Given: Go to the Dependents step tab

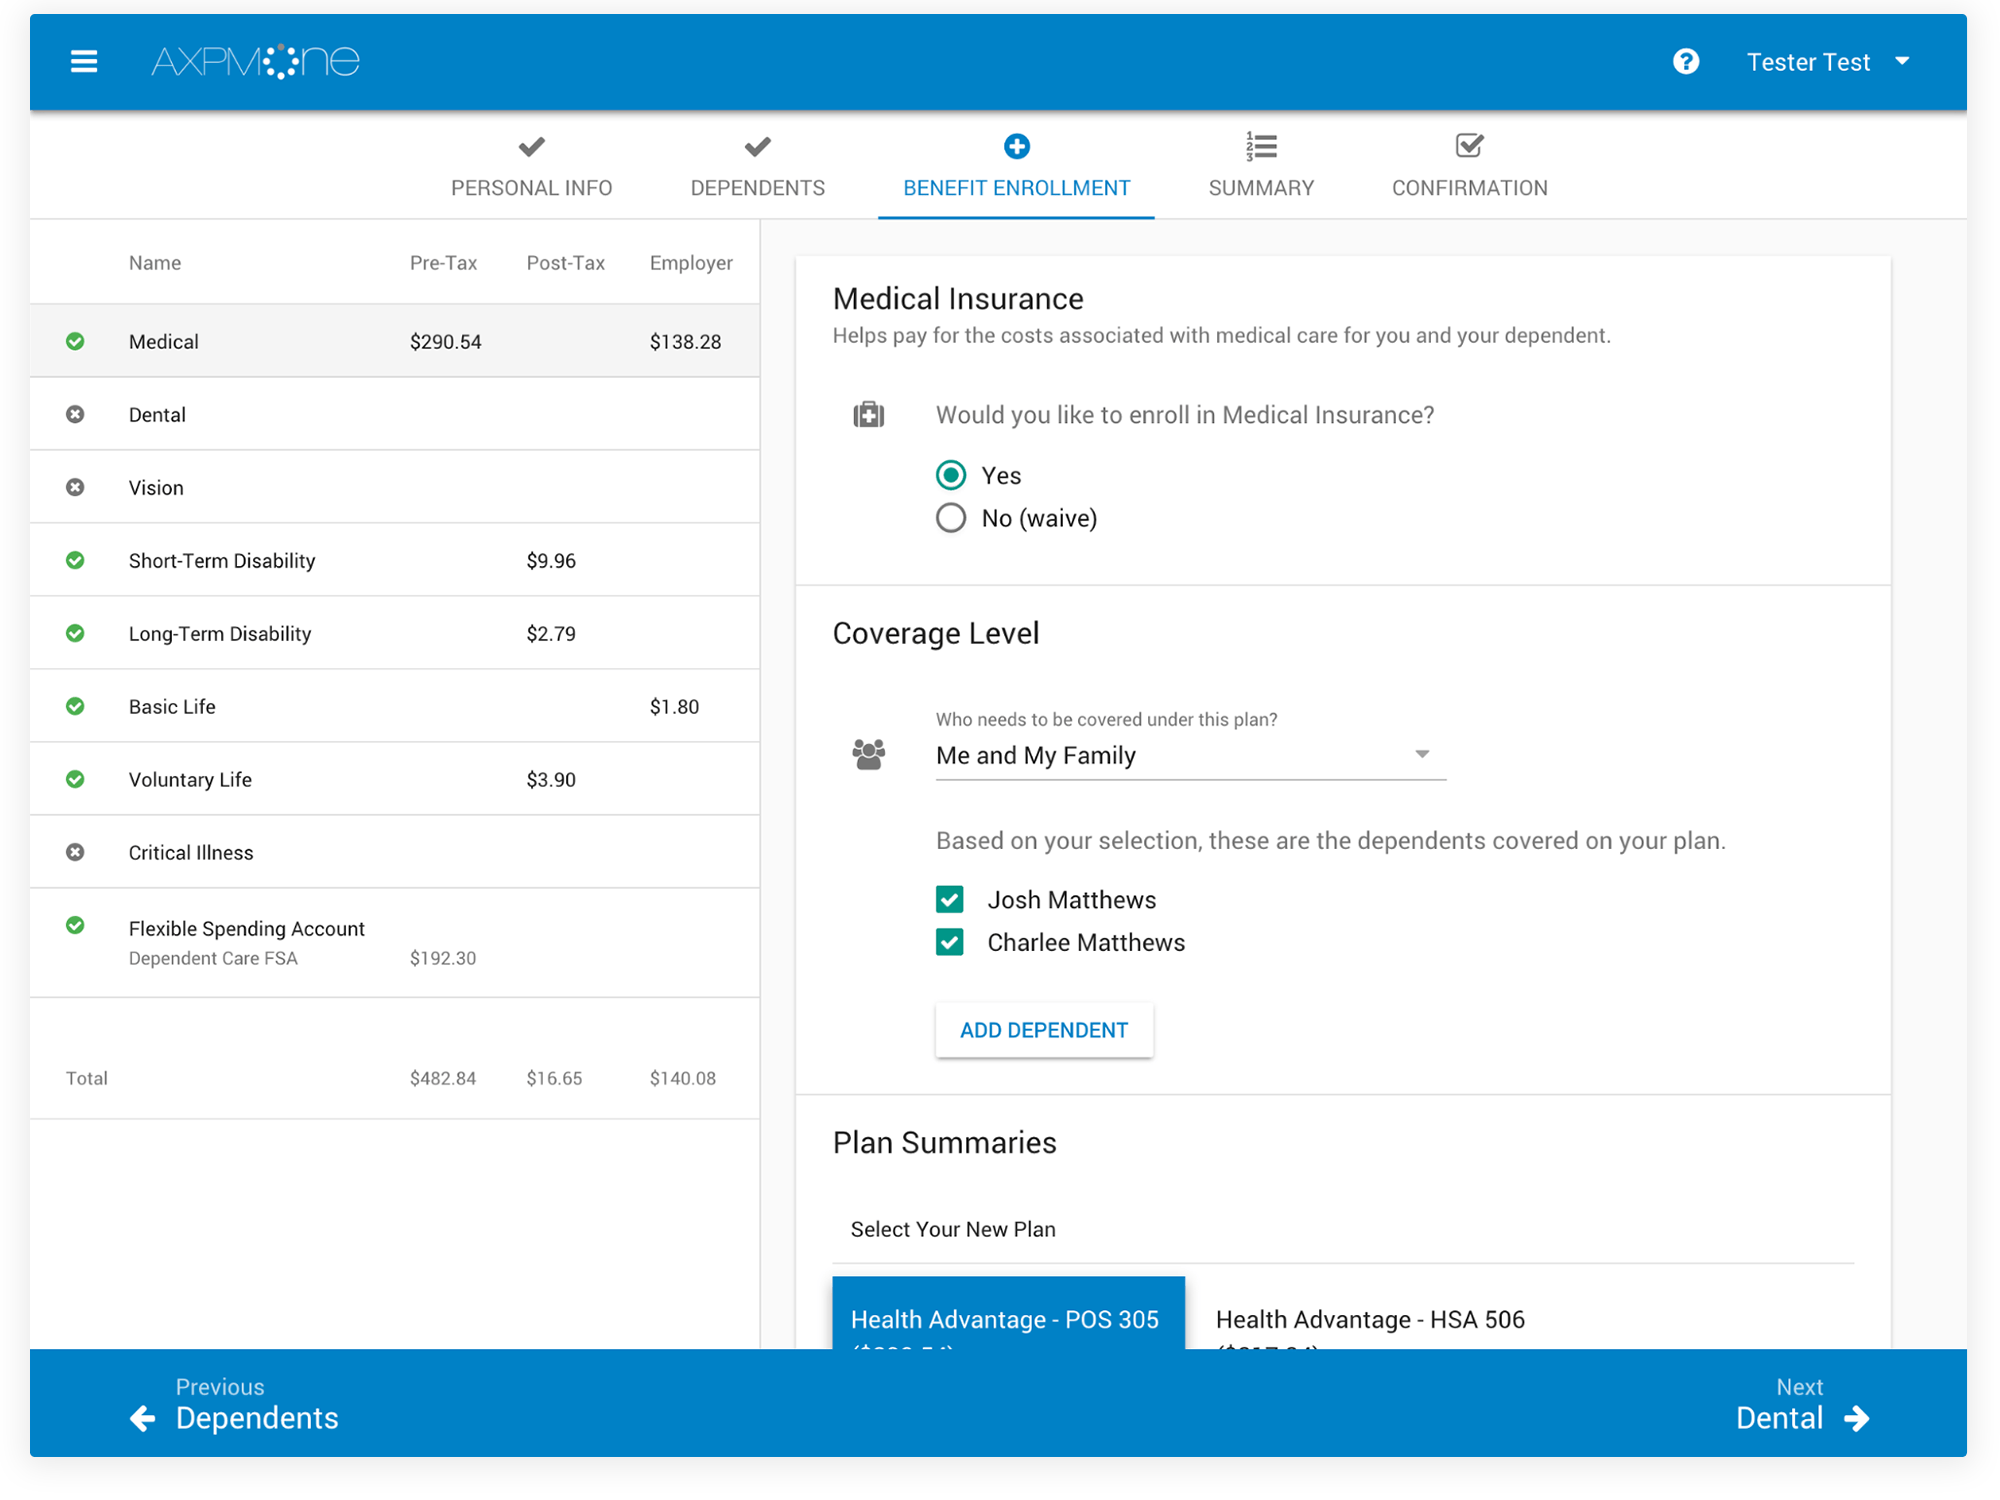Looking at the screenshot, I should point(758,166).
